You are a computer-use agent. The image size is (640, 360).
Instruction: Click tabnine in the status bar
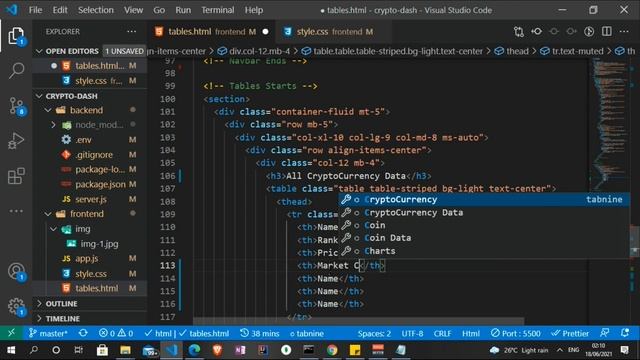[307, 333]
